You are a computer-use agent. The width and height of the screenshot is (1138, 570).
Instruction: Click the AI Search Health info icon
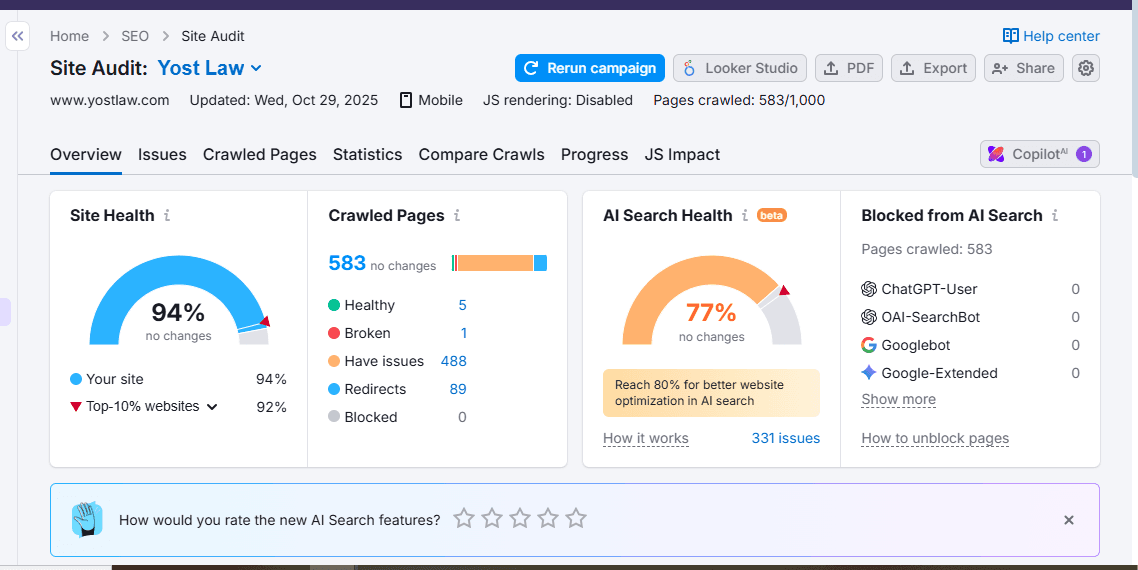[745, 216]
